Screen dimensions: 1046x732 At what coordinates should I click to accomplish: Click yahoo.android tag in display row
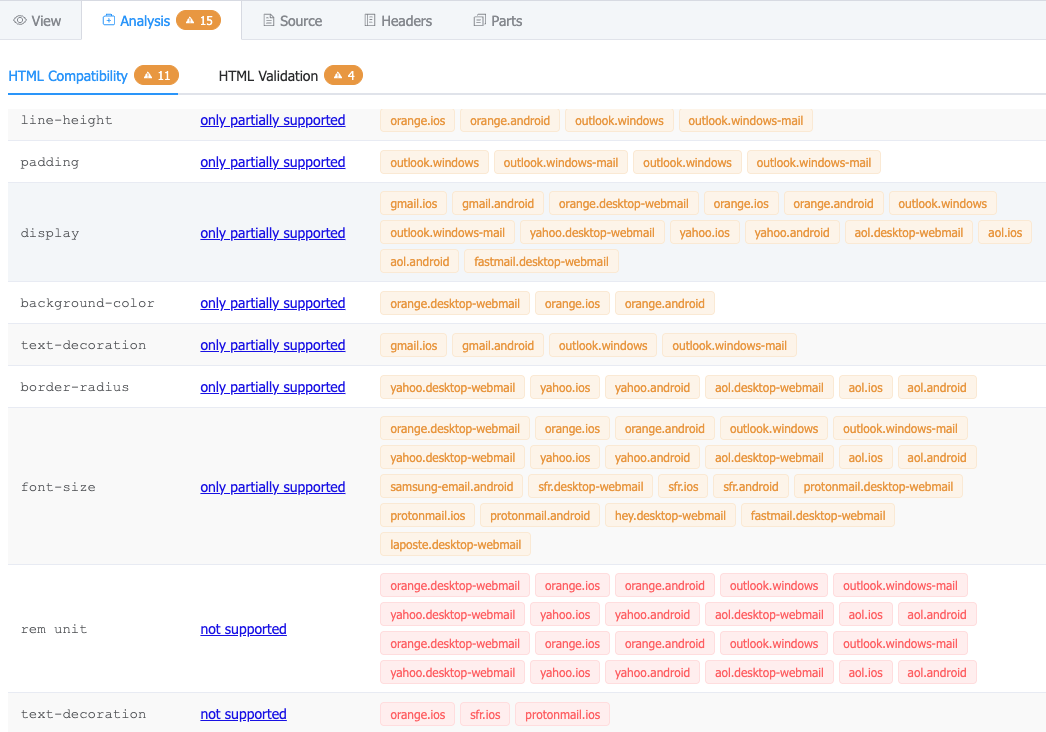pyautogui.click(x=792, y=232)
